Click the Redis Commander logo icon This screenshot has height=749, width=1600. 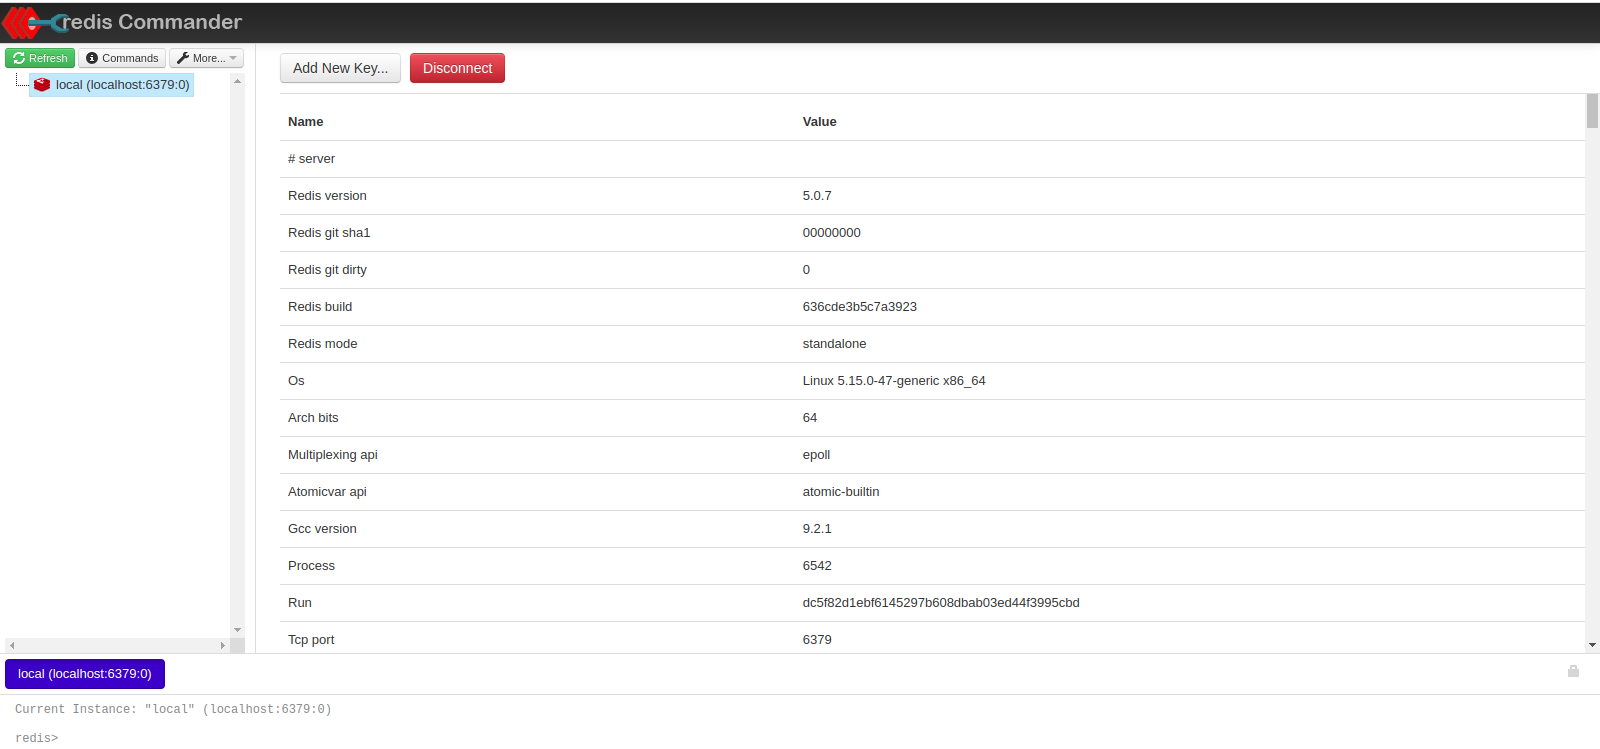pos(30,22)
